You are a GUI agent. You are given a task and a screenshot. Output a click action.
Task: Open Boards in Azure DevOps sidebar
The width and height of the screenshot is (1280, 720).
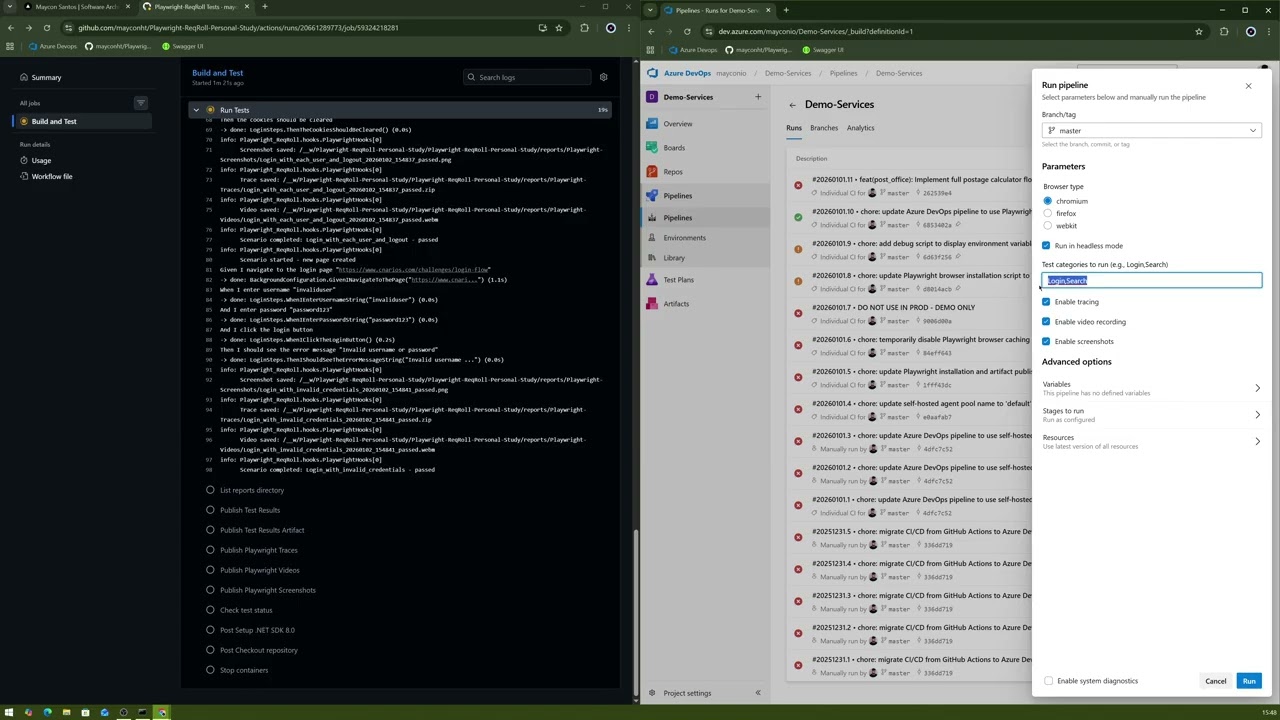(674, 147)
